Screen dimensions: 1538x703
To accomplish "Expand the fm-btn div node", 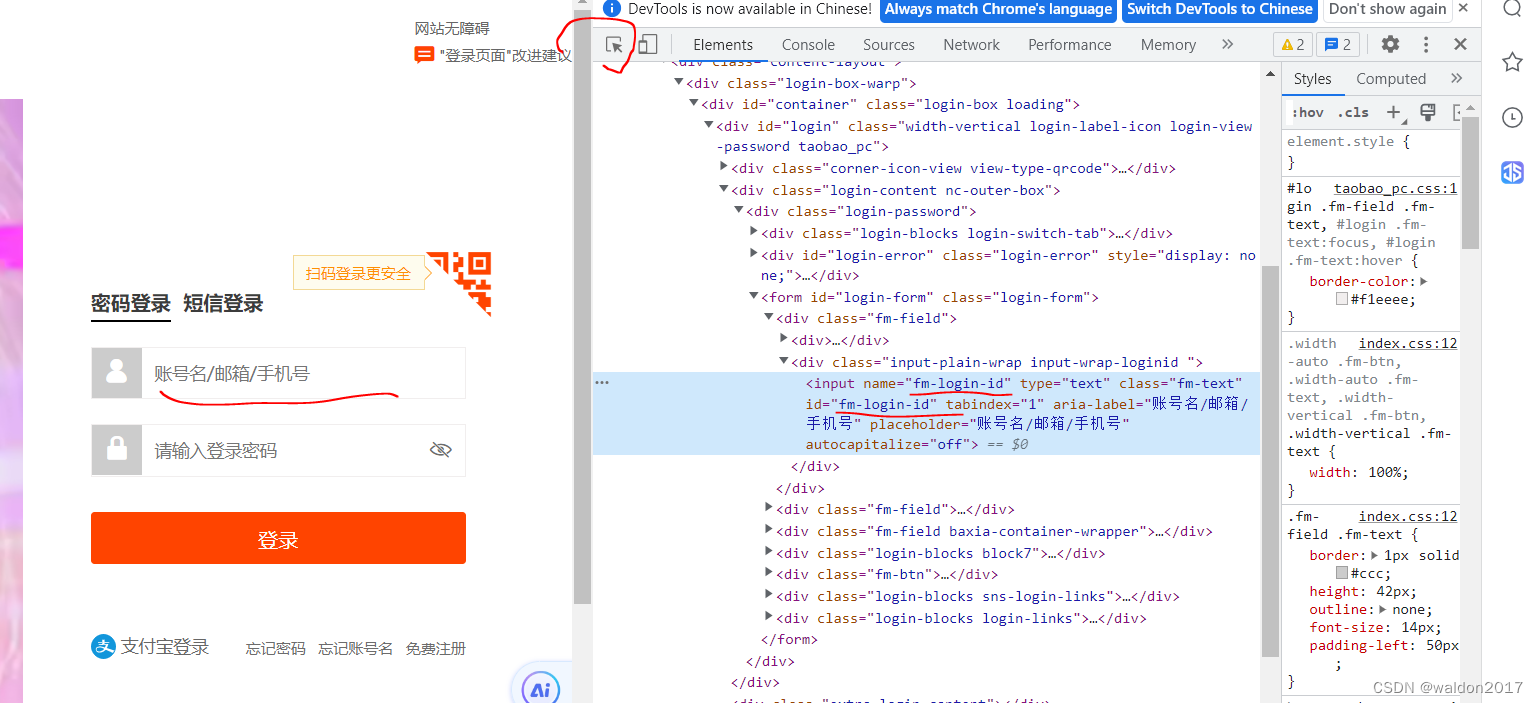I will click(769, 574).
